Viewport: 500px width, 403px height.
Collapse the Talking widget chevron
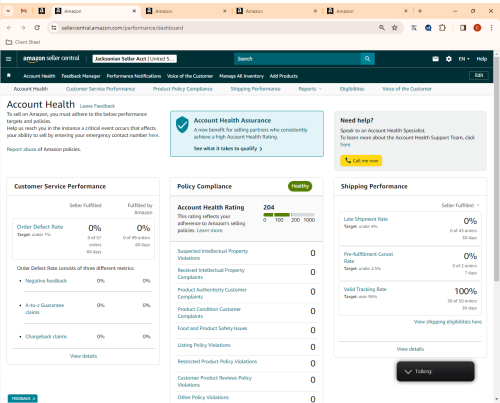[x=408, y=371]
